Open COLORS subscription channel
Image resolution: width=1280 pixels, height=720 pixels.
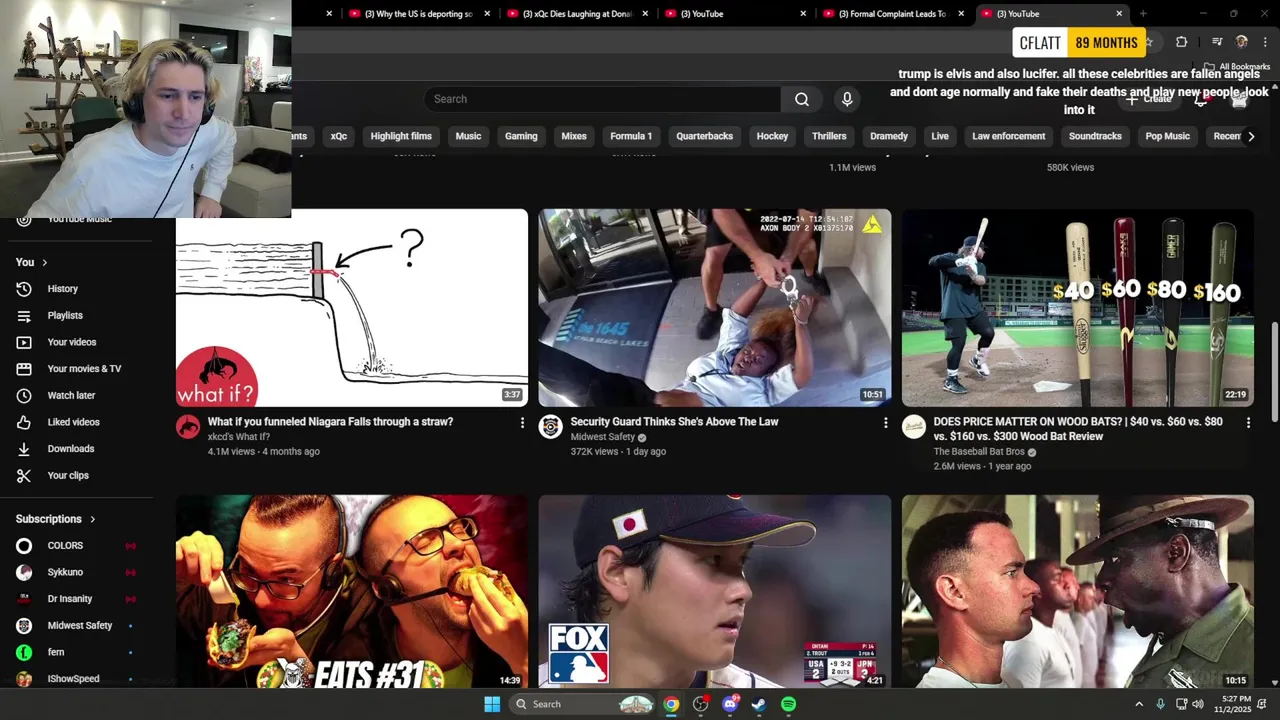(65, 545)
